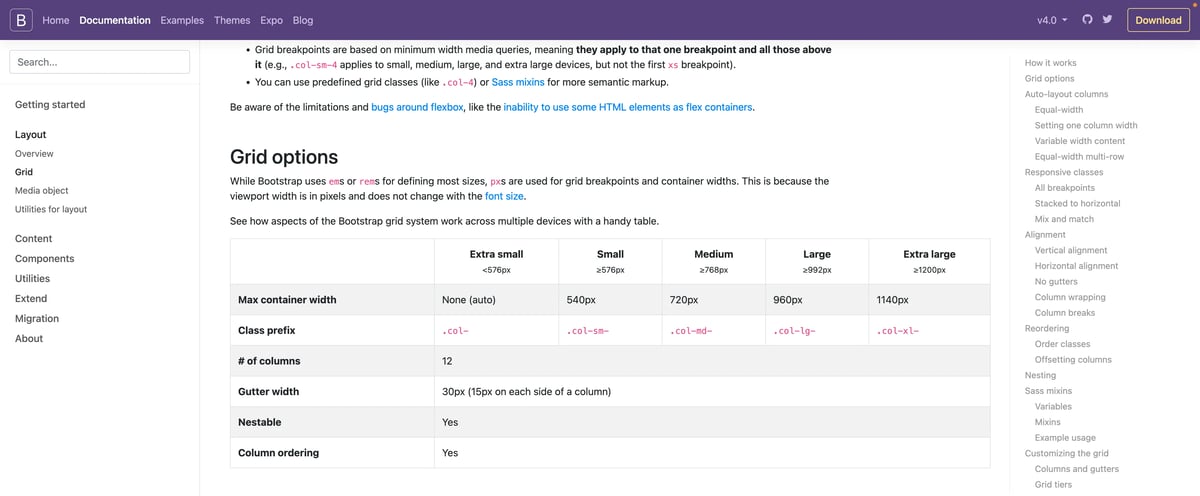
Task: Jump to Responsive classes section
Action: (1065, 172)
